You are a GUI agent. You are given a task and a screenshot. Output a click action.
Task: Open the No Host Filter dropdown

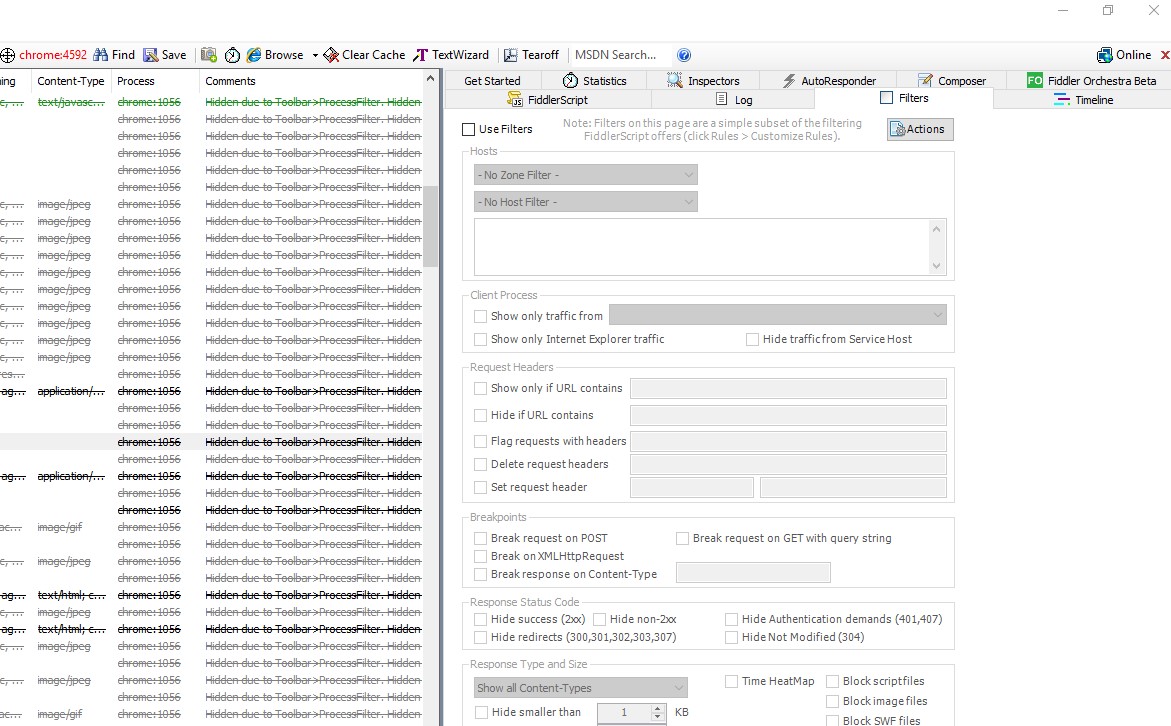tap(586, 202)
